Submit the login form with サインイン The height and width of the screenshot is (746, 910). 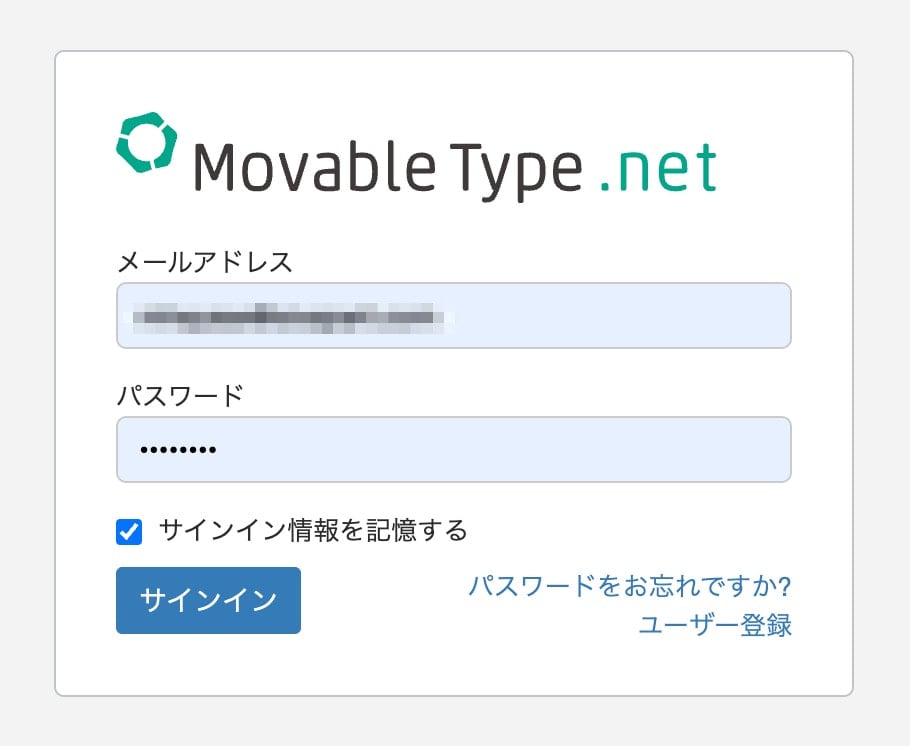point(208,600)
